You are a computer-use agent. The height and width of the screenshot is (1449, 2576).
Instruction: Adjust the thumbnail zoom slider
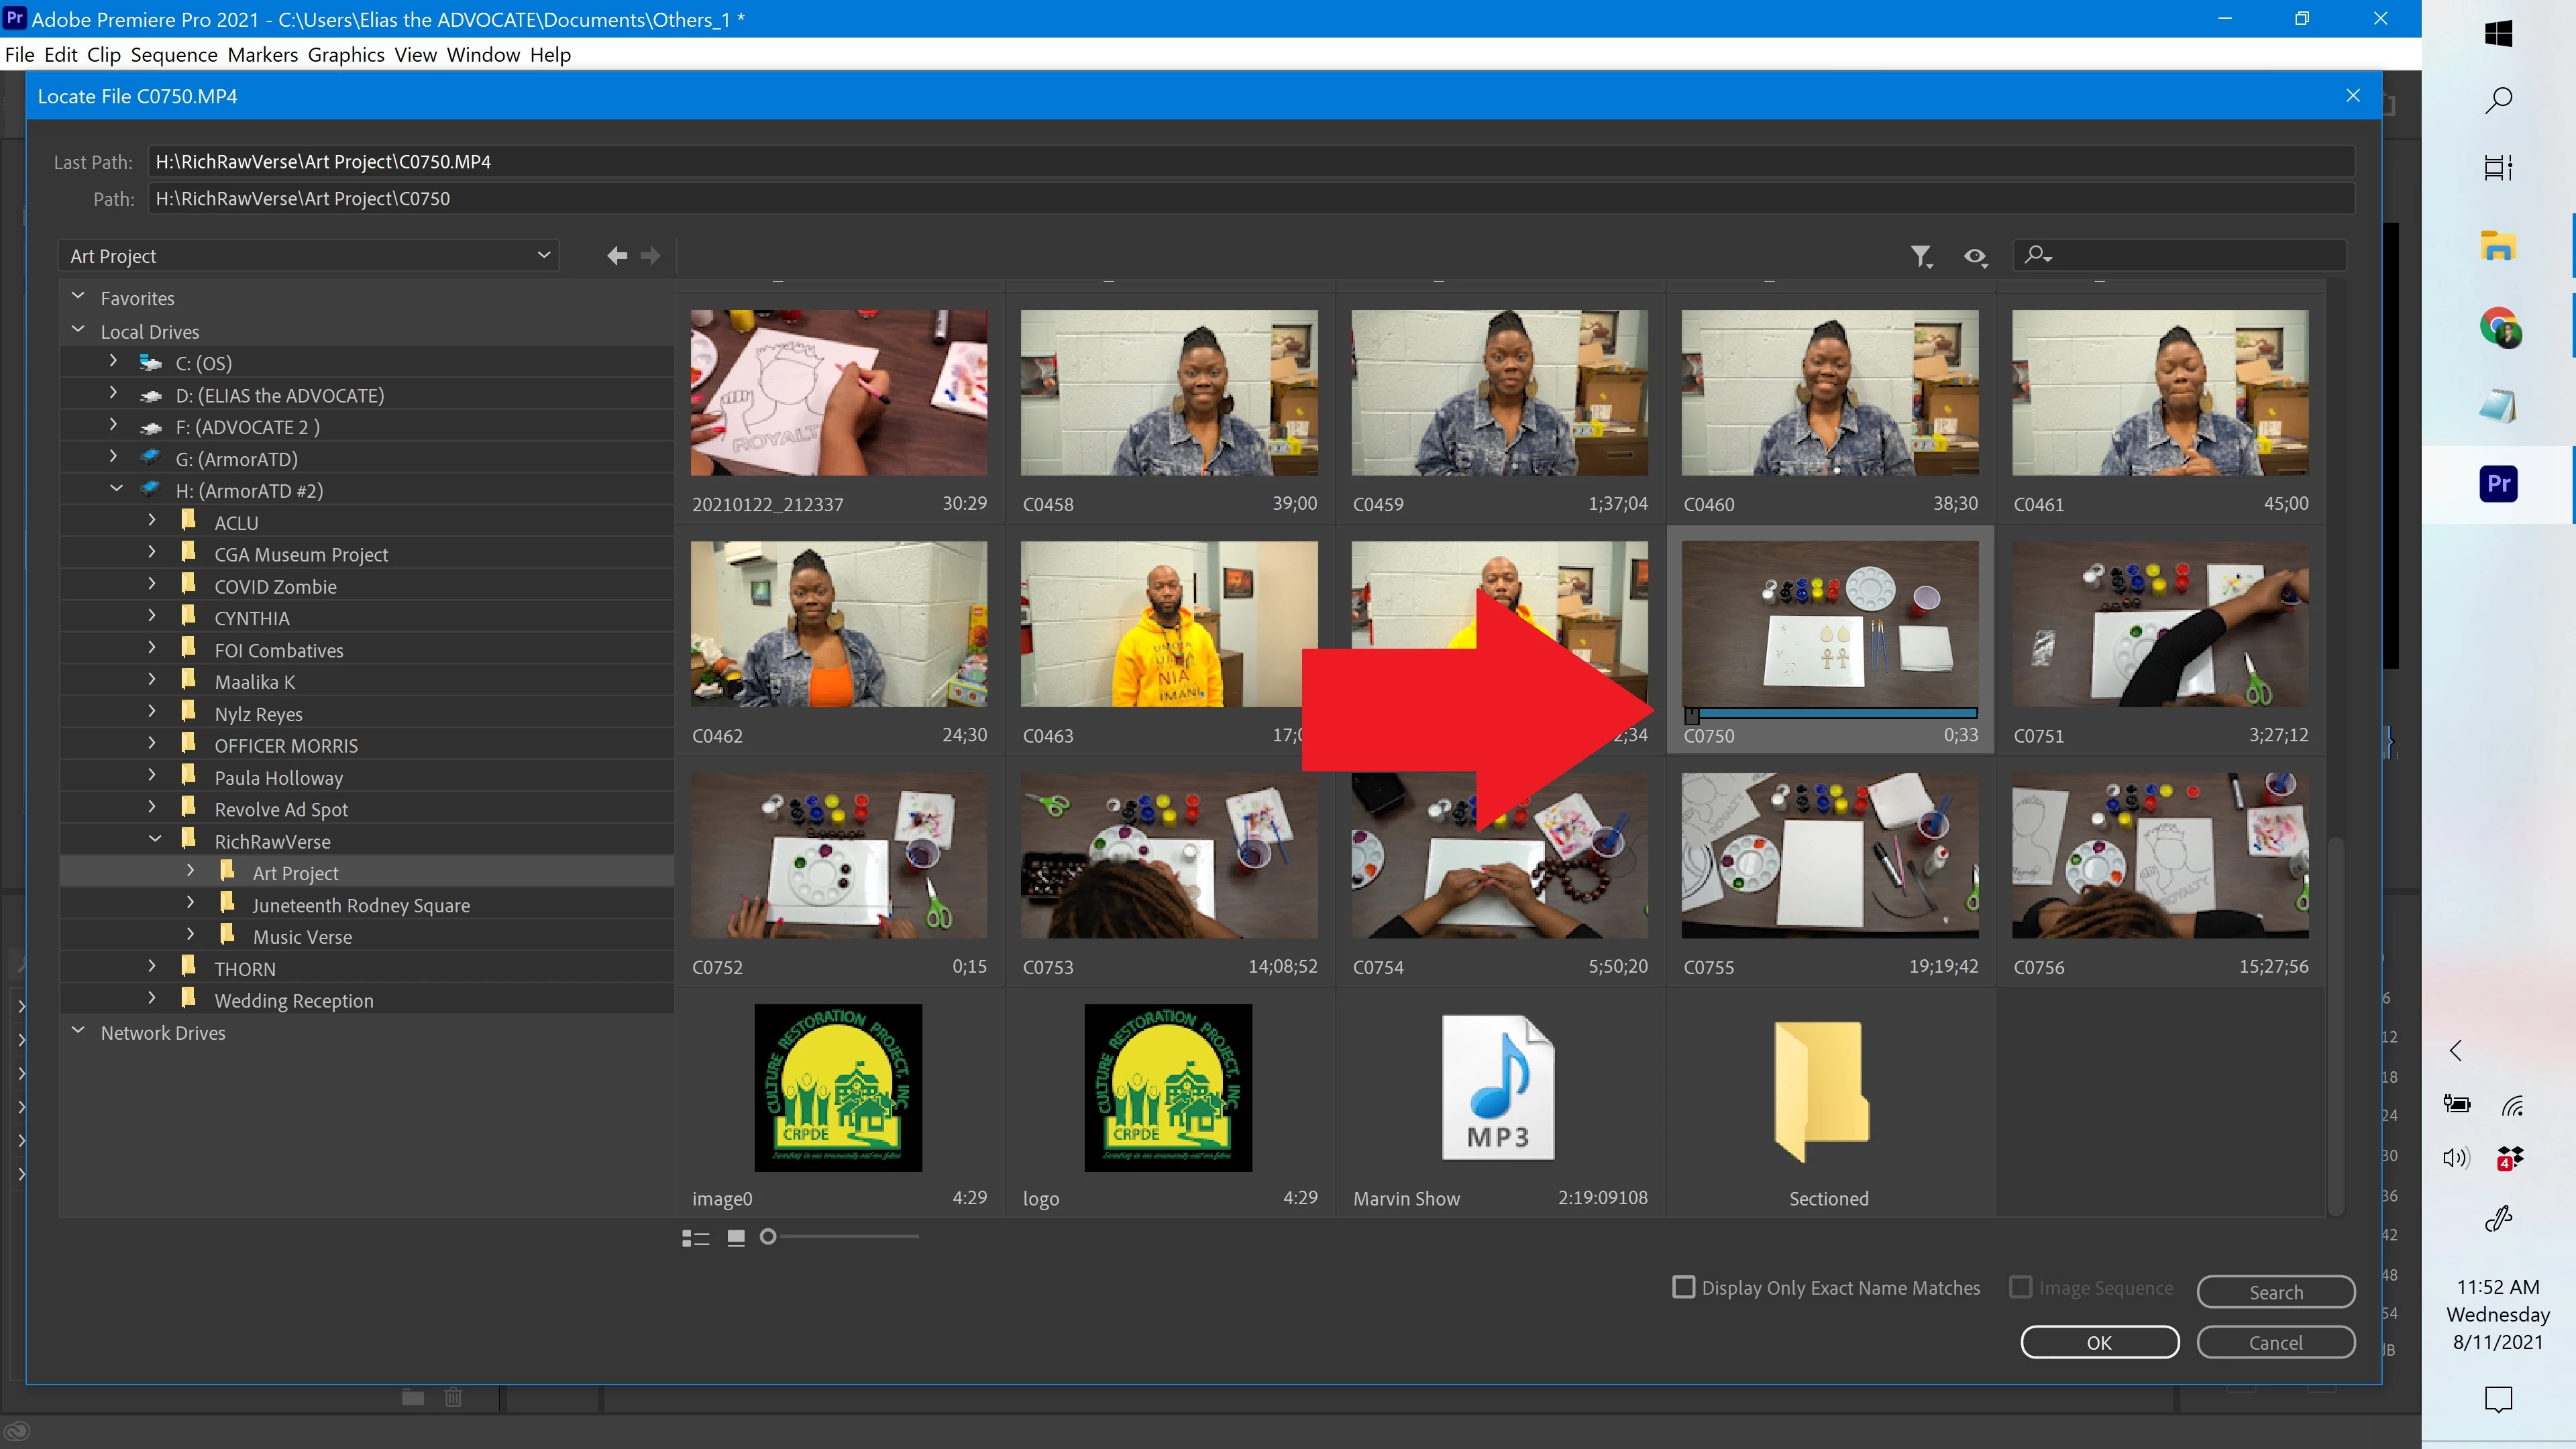tap(768, 1237)
